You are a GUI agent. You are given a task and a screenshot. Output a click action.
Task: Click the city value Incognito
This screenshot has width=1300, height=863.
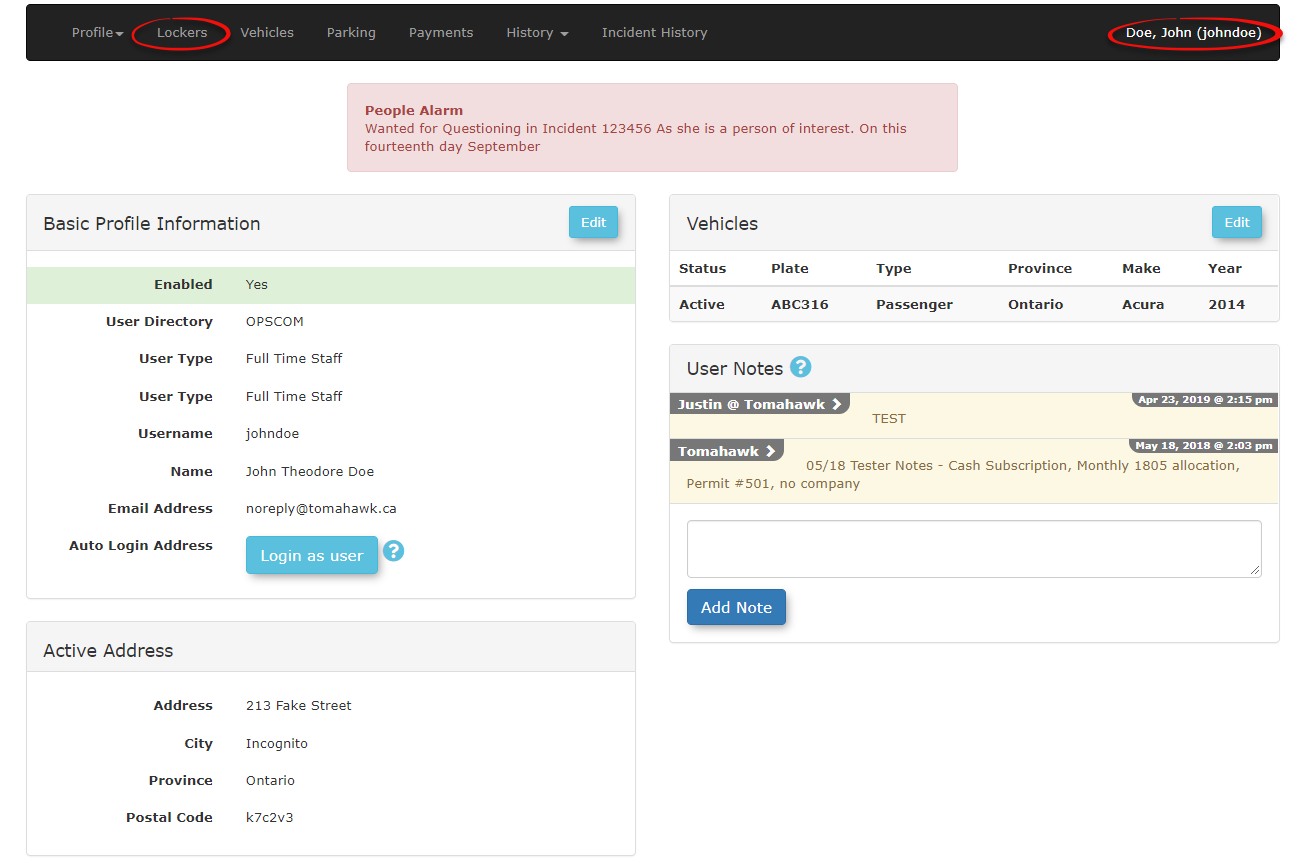pos(277,743)
